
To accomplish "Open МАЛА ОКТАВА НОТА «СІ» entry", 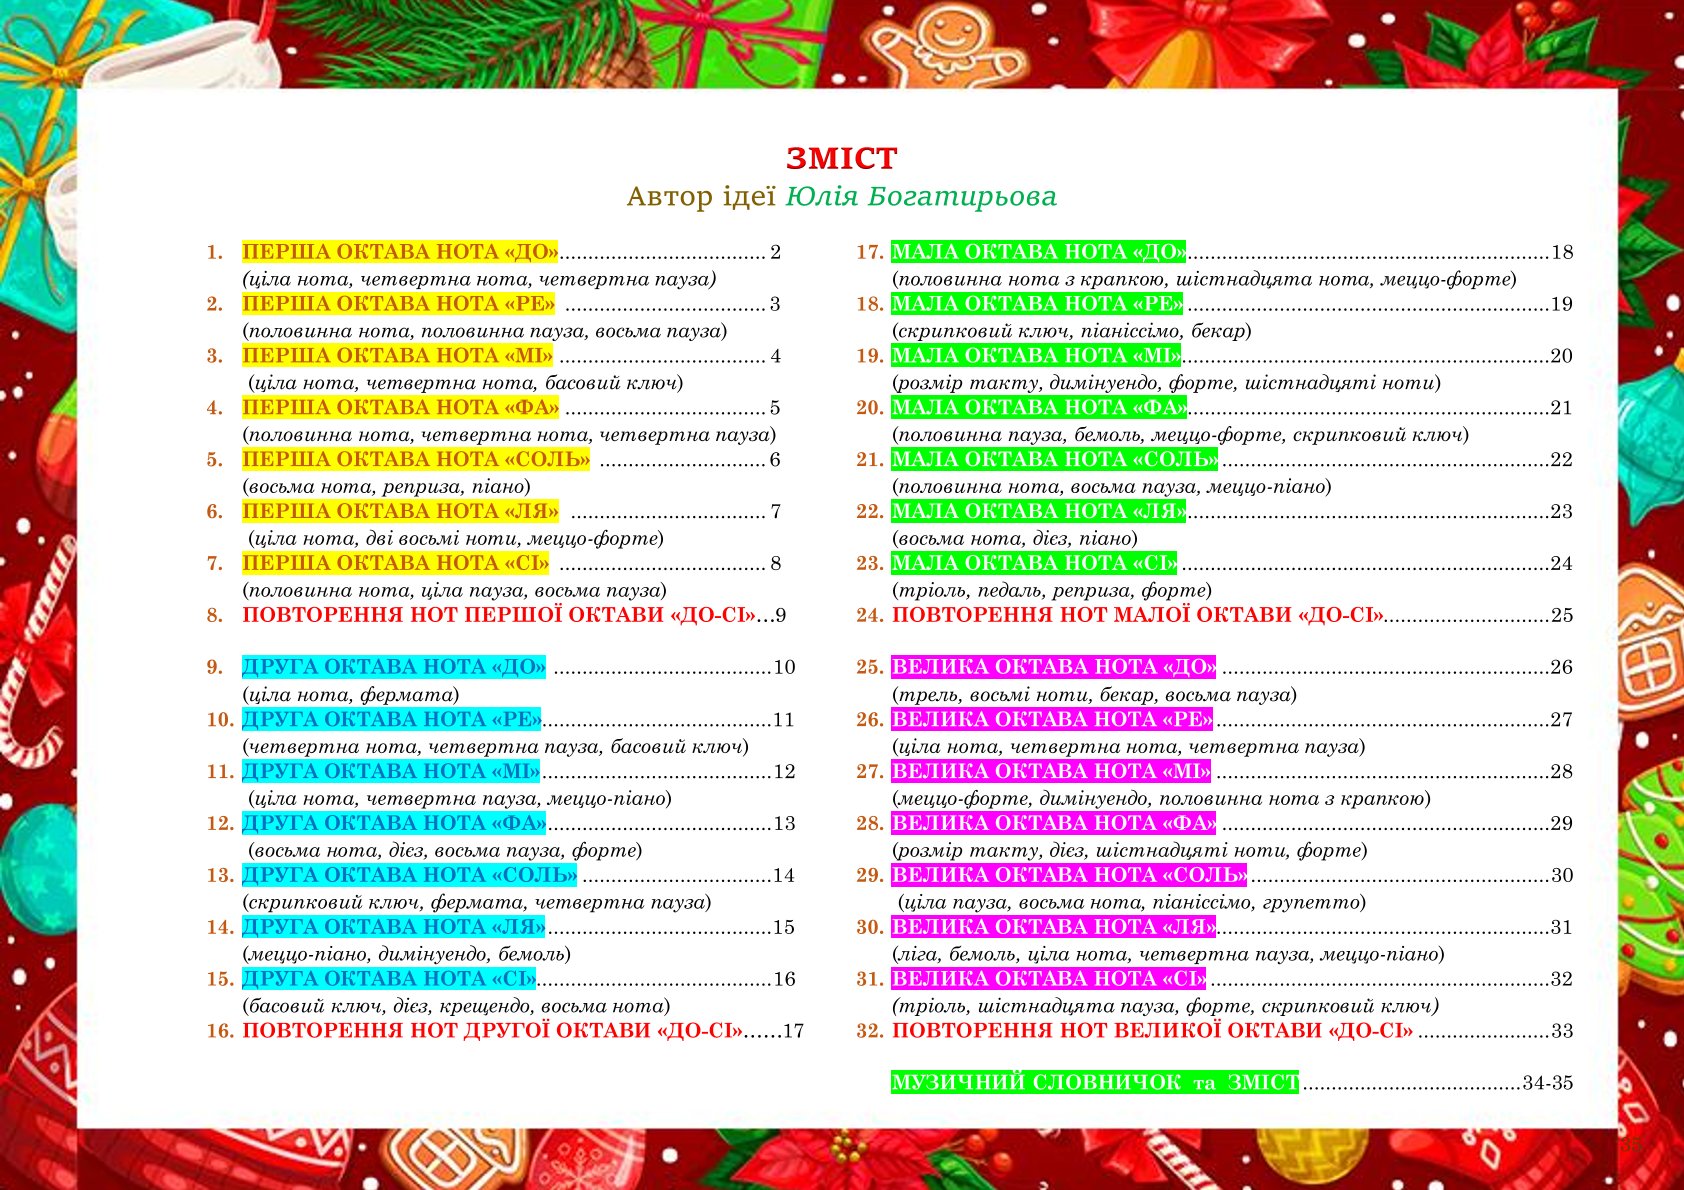I will (1034, 564).
